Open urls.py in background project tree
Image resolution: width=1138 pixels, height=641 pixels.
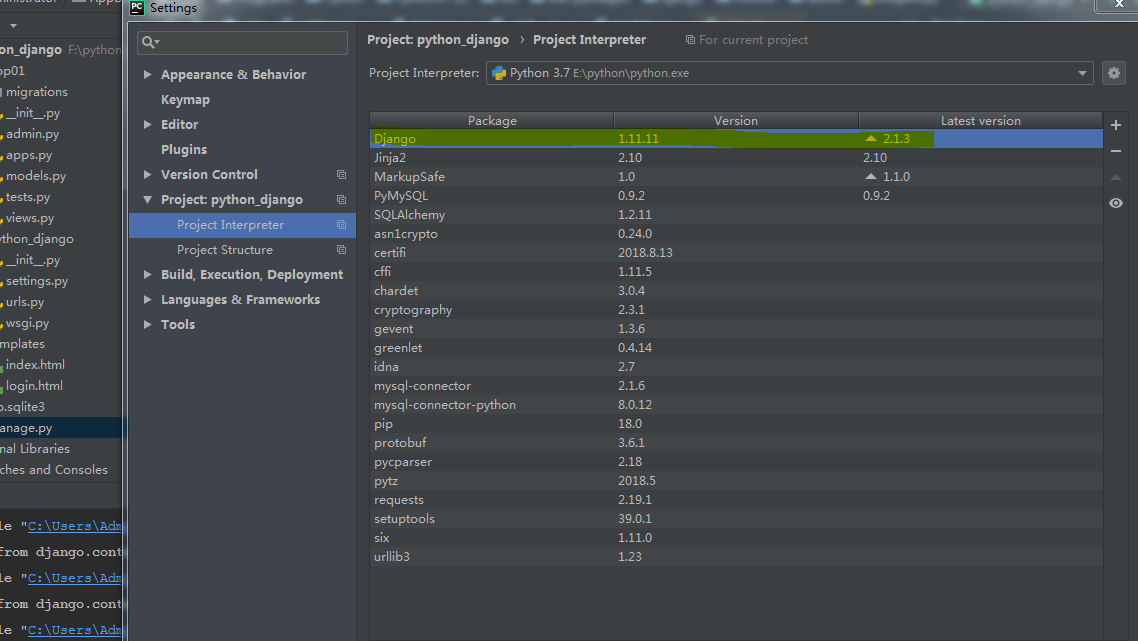(x=25, y=302)
